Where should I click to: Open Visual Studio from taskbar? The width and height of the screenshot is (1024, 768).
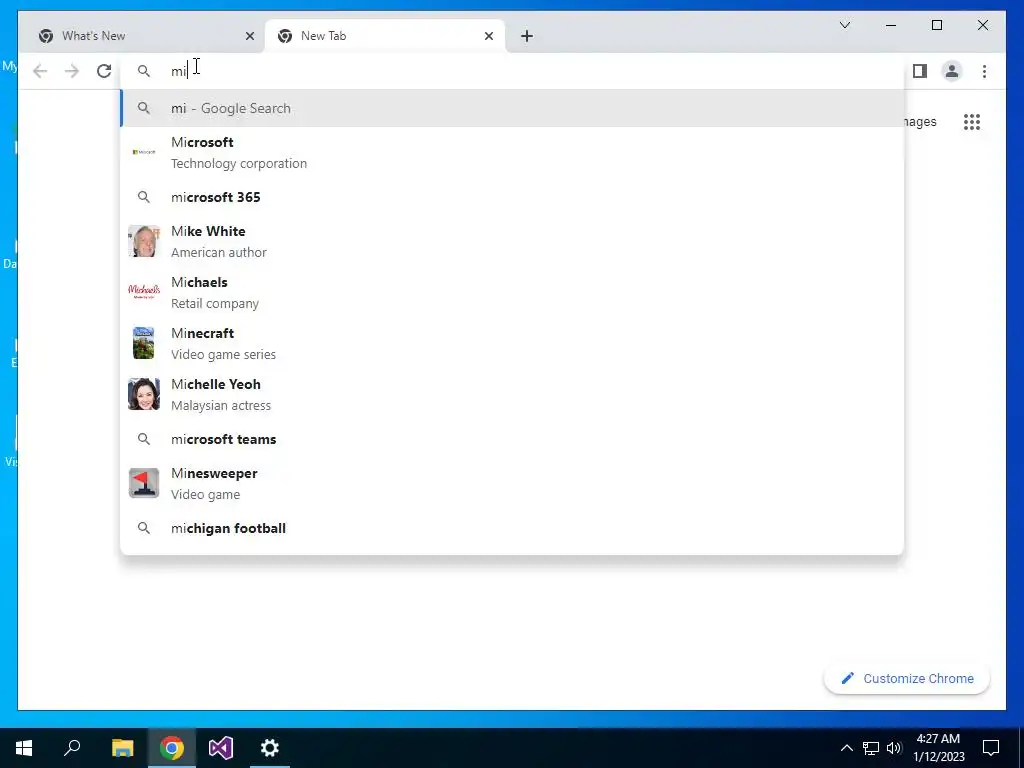tap(221, 748)
